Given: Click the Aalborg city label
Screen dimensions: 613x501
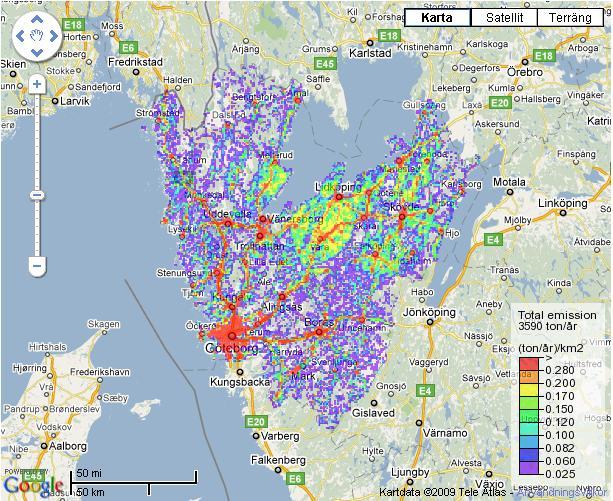Looking at the screenshot, I should 67,446.
